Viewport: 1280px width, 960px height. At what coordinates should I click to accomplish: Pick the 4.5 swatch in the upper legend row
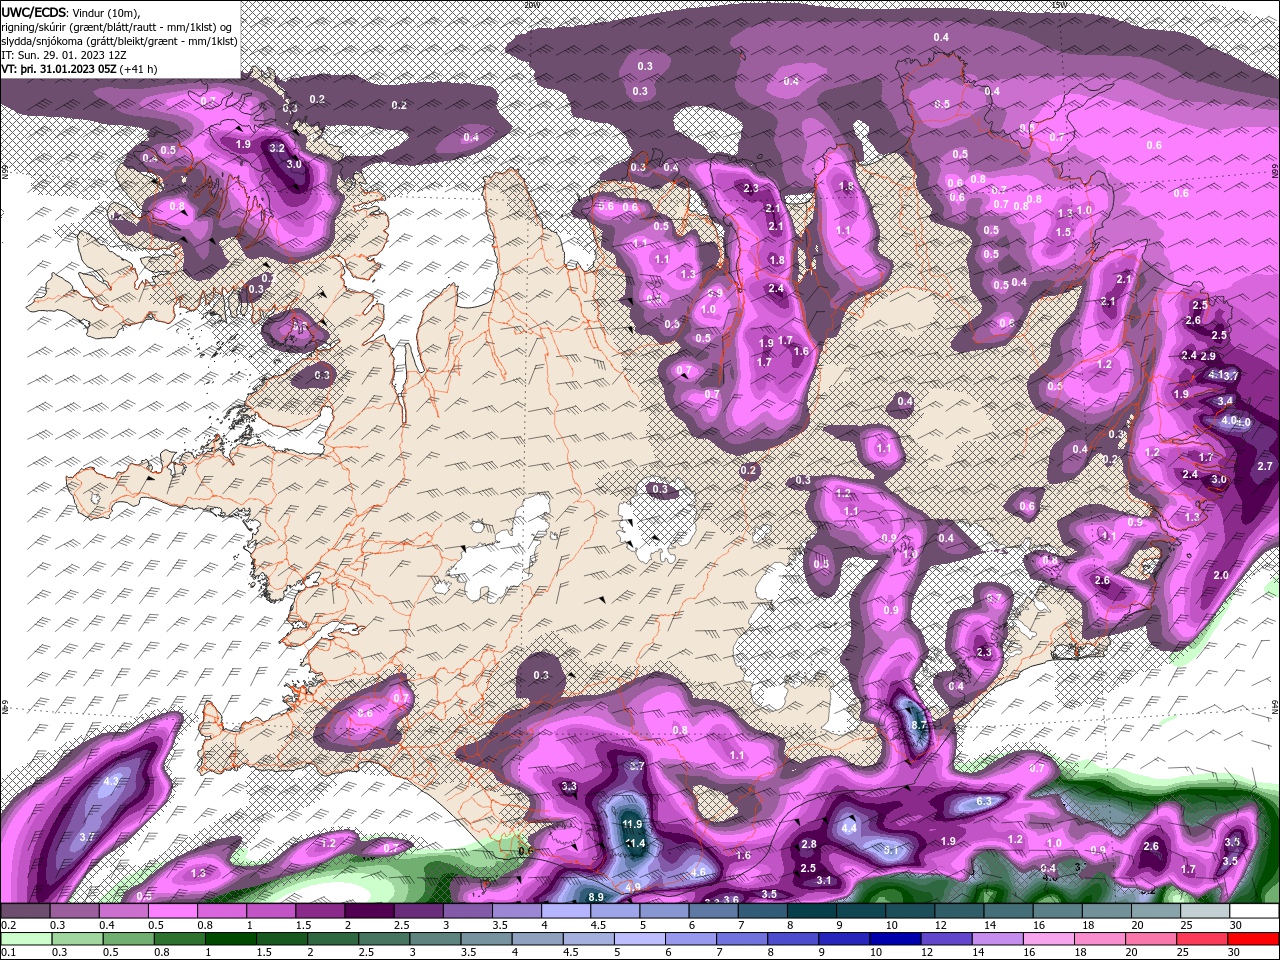pos(615,911)
